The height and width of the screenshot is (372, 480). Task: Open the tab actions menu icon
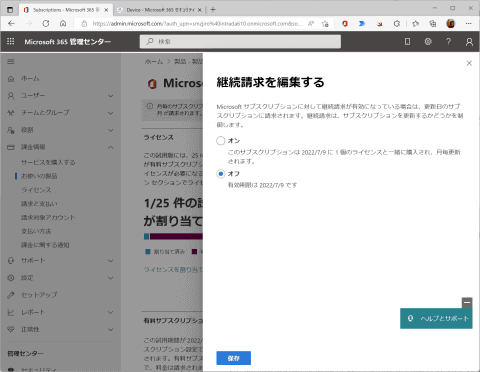click(10, 10)
